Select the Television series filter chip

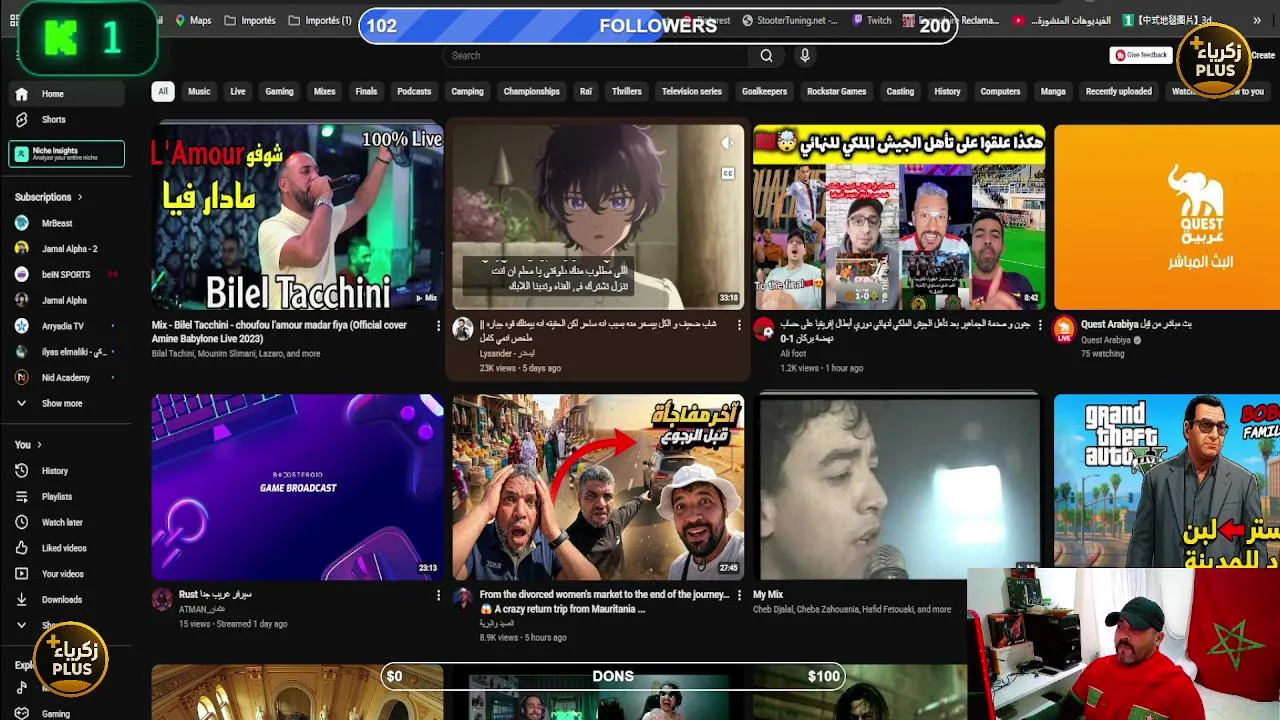(x=691, y=92)
